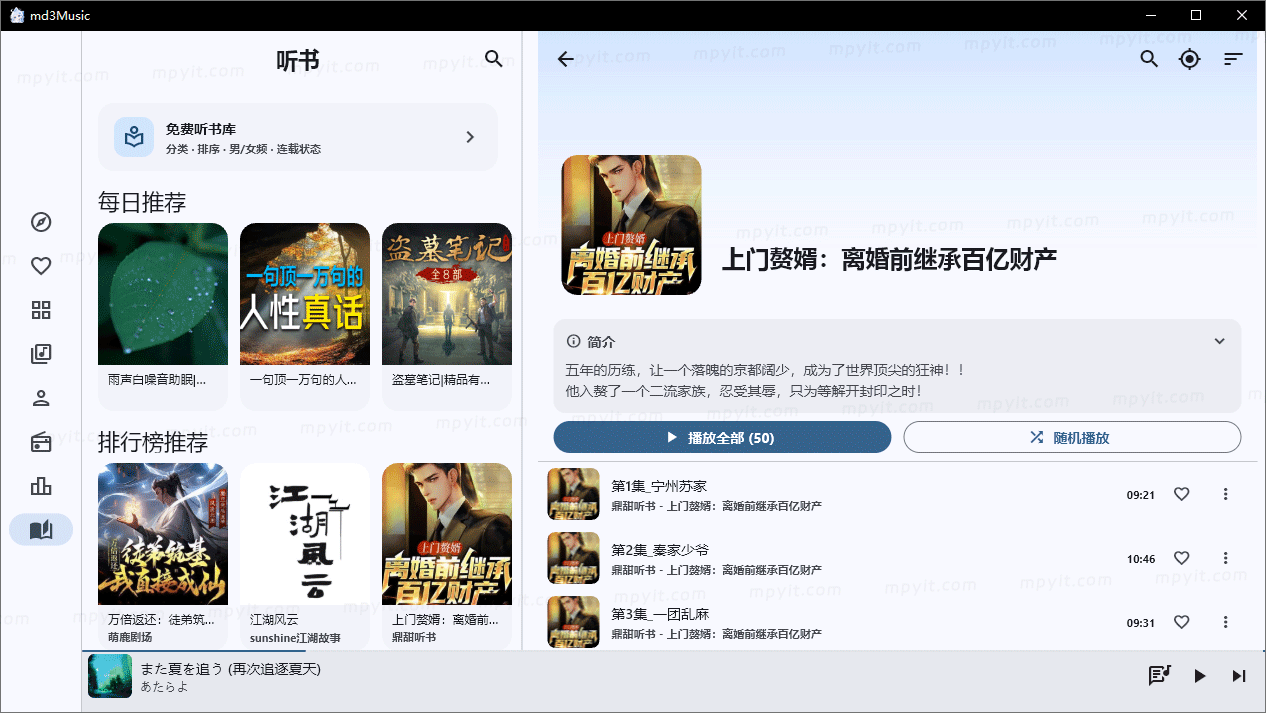The image size is (1266, 713).
Task: Go back using the left arrow
Action: coord(566,59)
